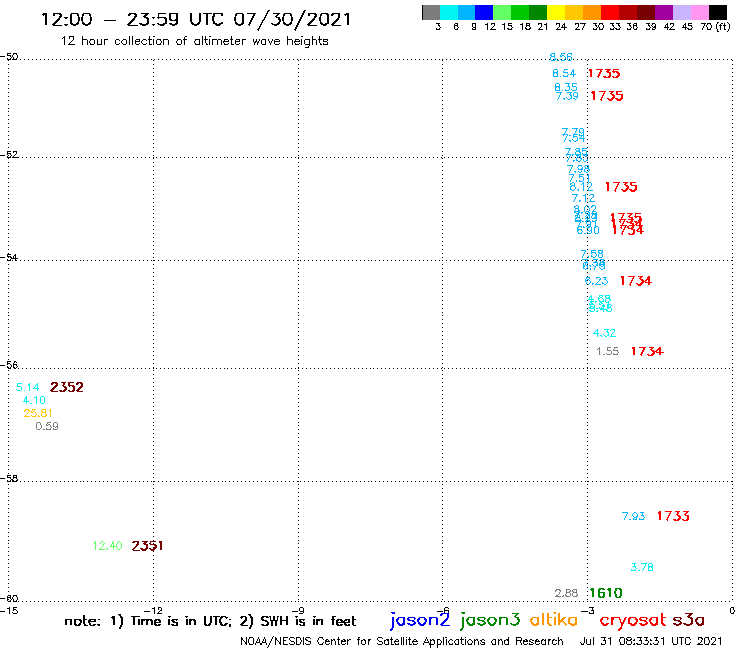This screenshot has width=740, height=650.
Task: Click the 'Time is in UTC' note text
Action: (x=181, y=621)
